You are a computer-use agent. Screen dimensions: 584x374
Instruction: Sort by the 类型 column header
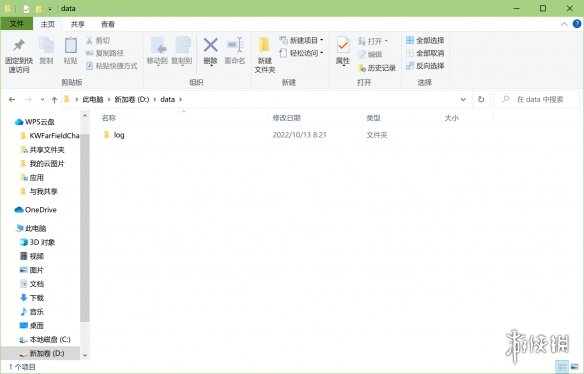click(373, 118)
